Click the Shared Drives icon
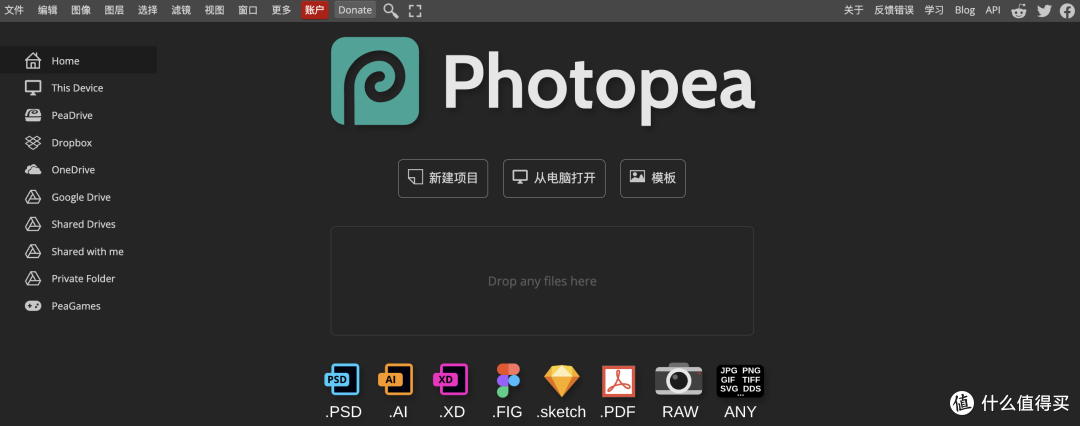 pyautogui.click(x=33, y=224)
